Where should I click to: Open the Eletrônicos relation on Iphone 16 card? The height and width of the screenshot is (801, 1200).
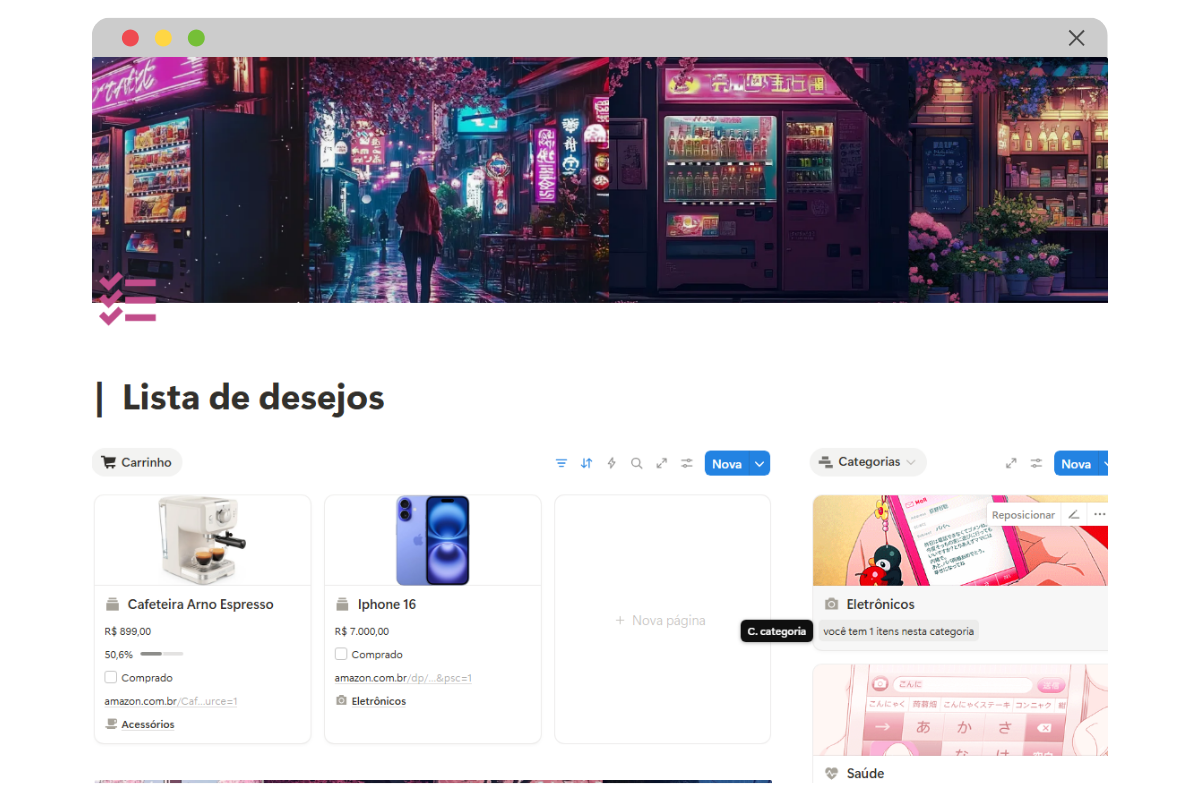(379, 701)
